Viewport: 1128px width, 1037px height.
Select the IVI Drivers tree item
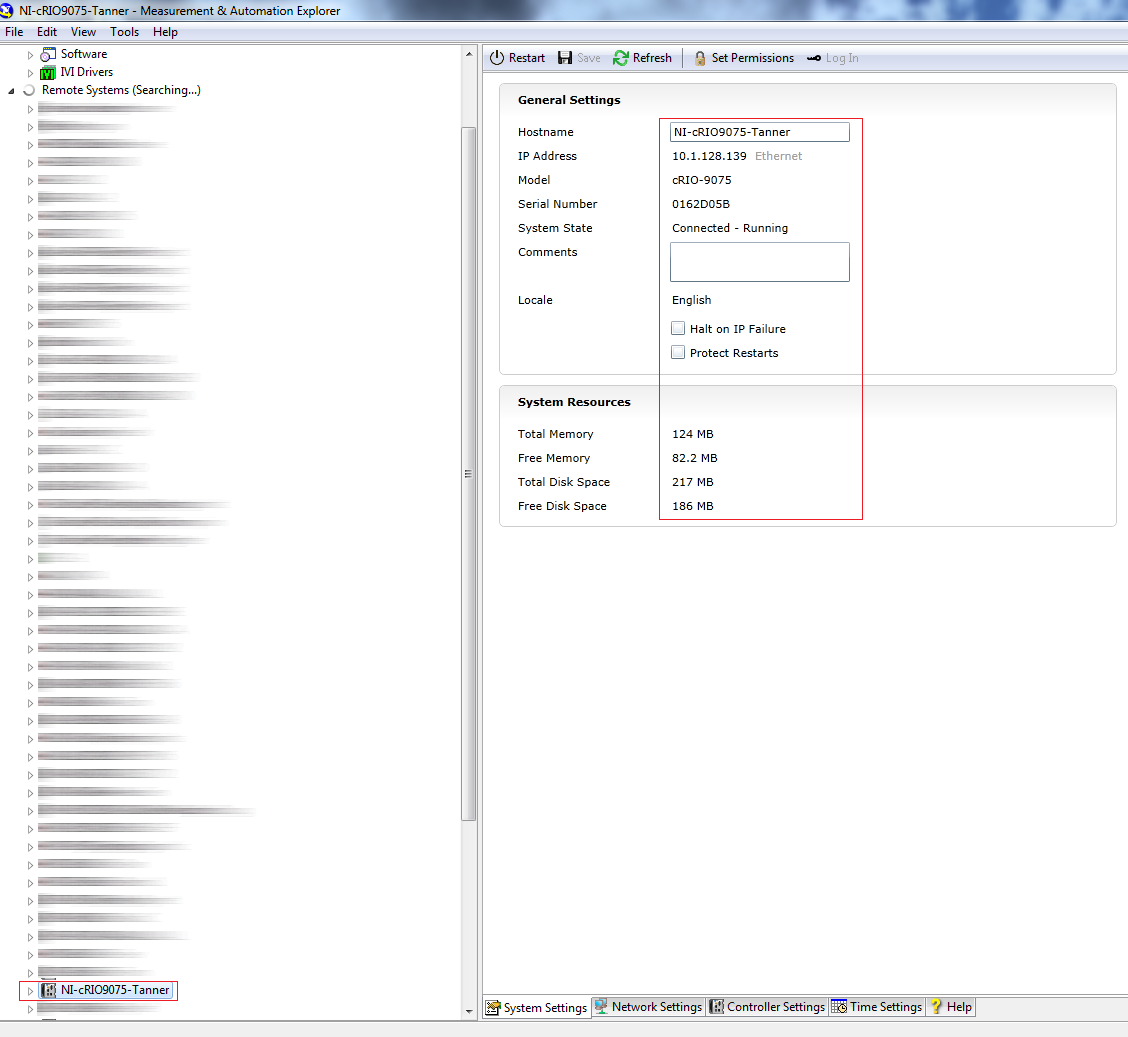86,72
